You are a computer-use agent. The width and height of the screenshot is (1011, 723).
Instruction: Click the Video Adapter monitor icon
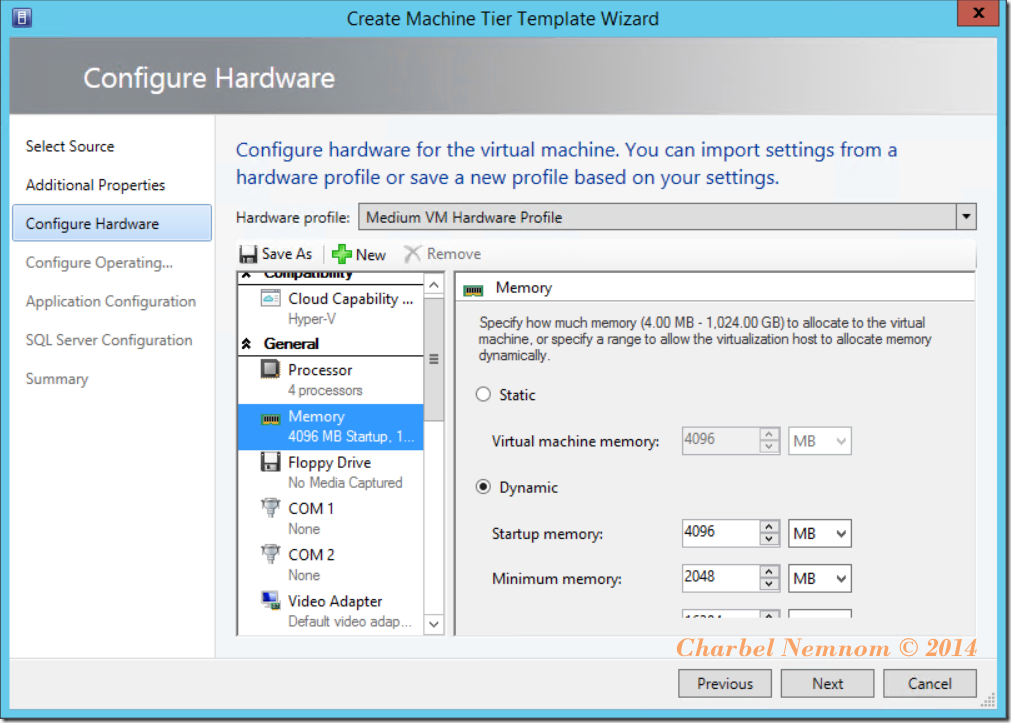tap(271, 600)
